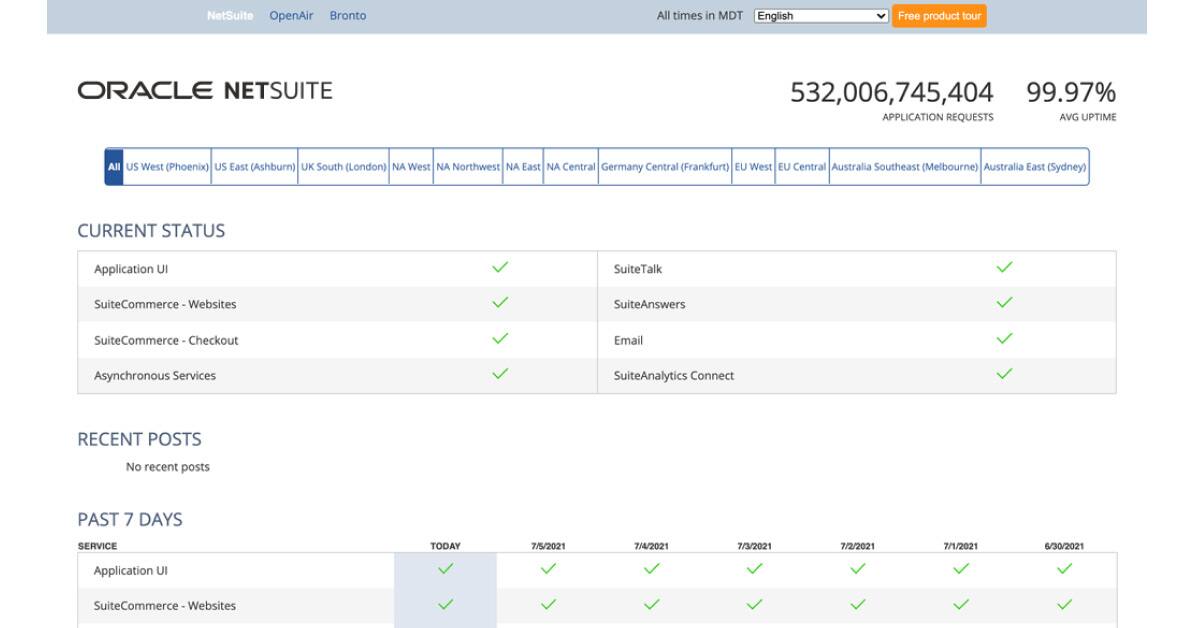Click SuiteCommerce - Websites checkmark for 6/30/2021
Image resolution: width=1200 pixels, height=628 pixels.
pyautogui.click(x=1064, y=604)
